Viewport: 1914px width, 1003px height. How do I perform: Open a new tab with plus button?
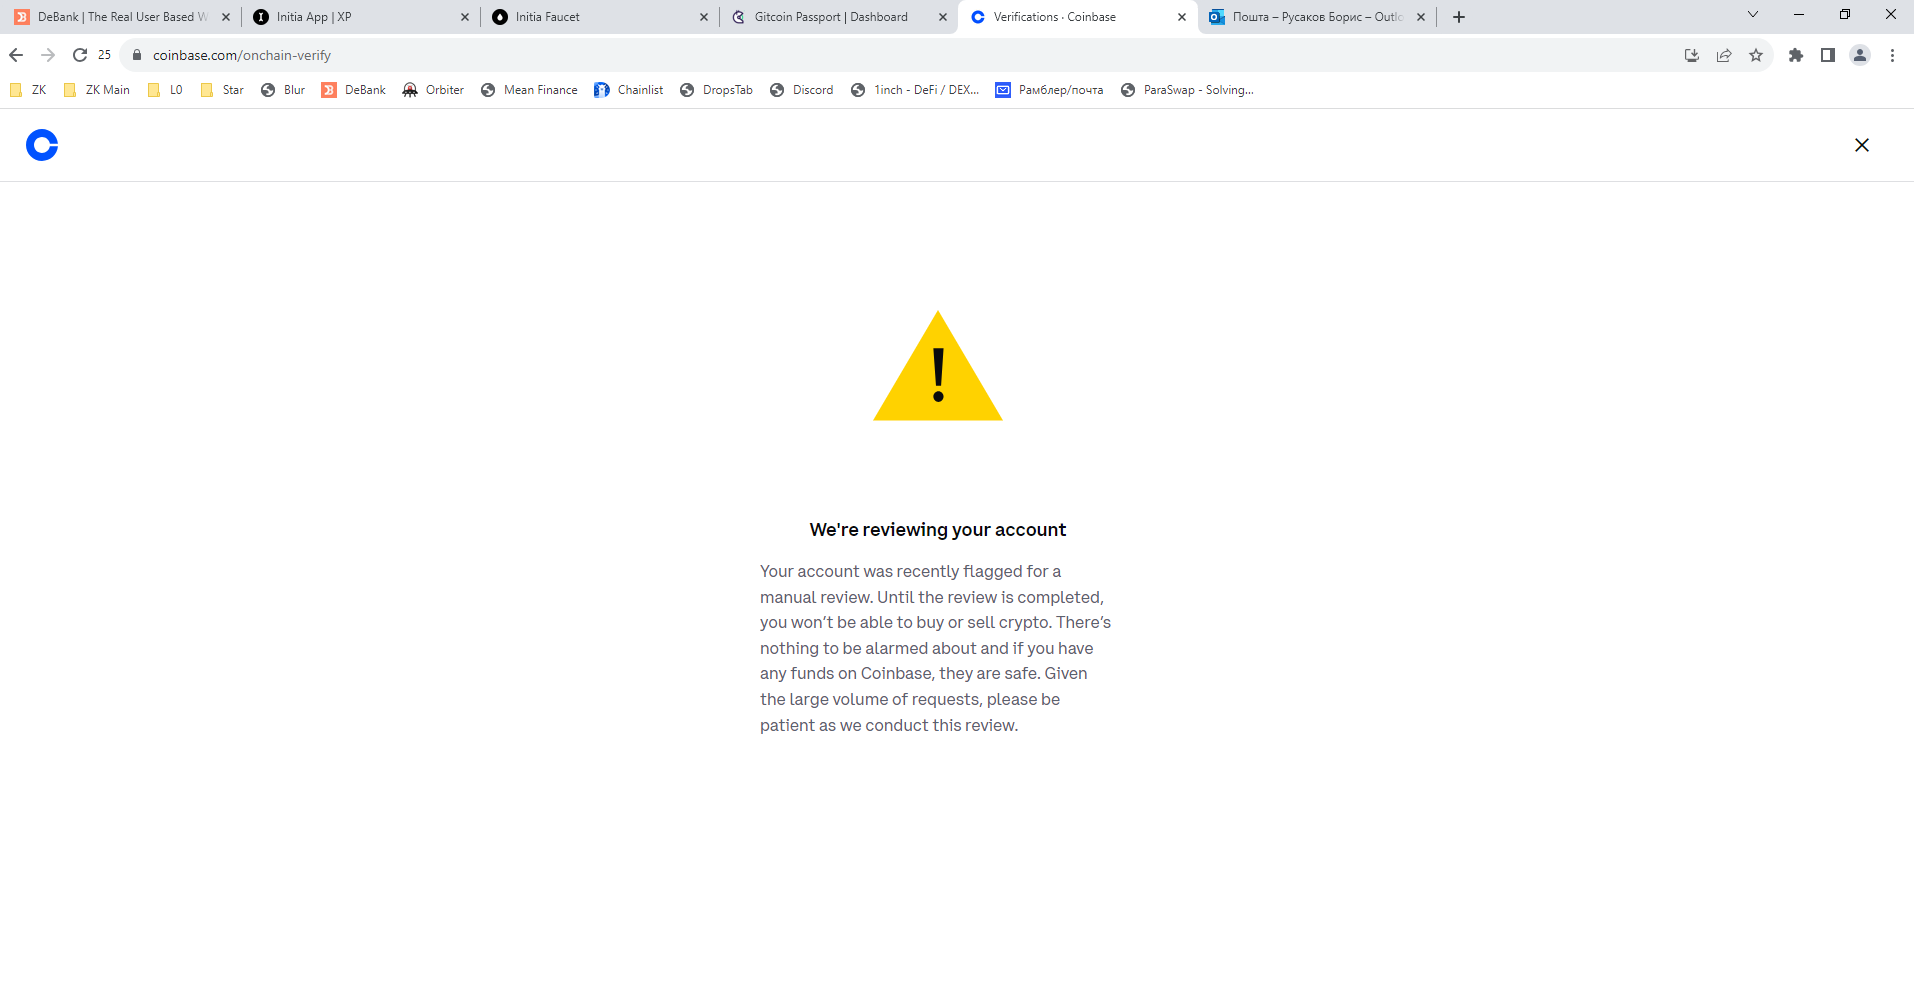(1459, 17)
